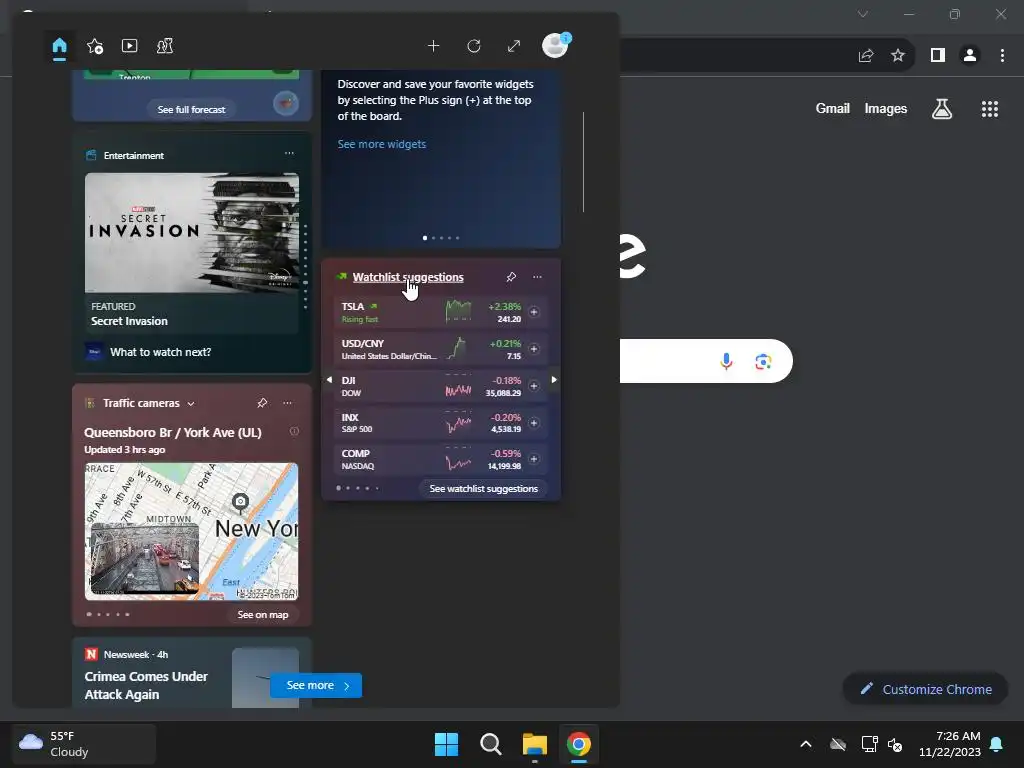Image resolution: width=1024 pixels, height=768 pixels.
Task: Open Chrome profile icon
Action: pos(970,56)
